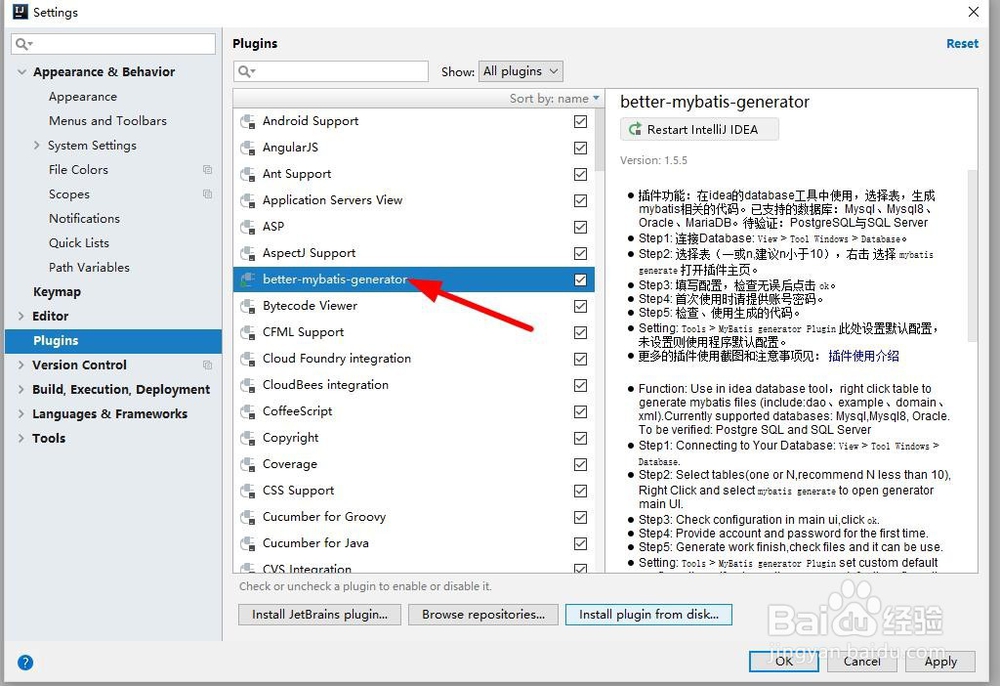
Task: Click the settings sidebar search magnifier icon
Action: [23, 44]
